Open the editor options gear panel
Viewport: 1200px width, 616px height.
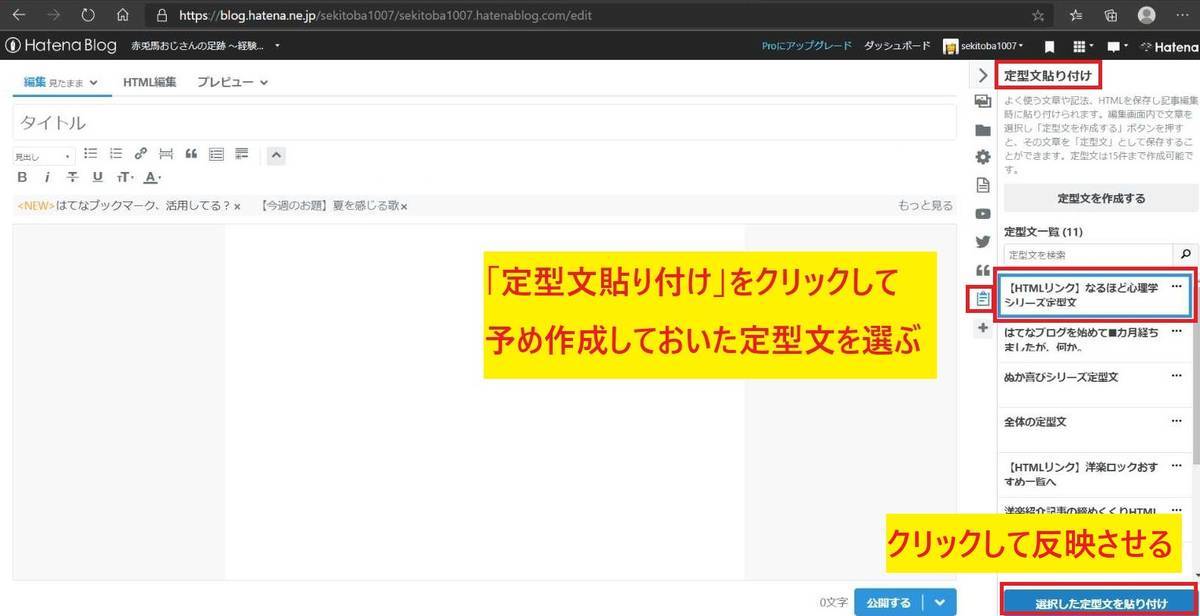[x=982, y=157]
